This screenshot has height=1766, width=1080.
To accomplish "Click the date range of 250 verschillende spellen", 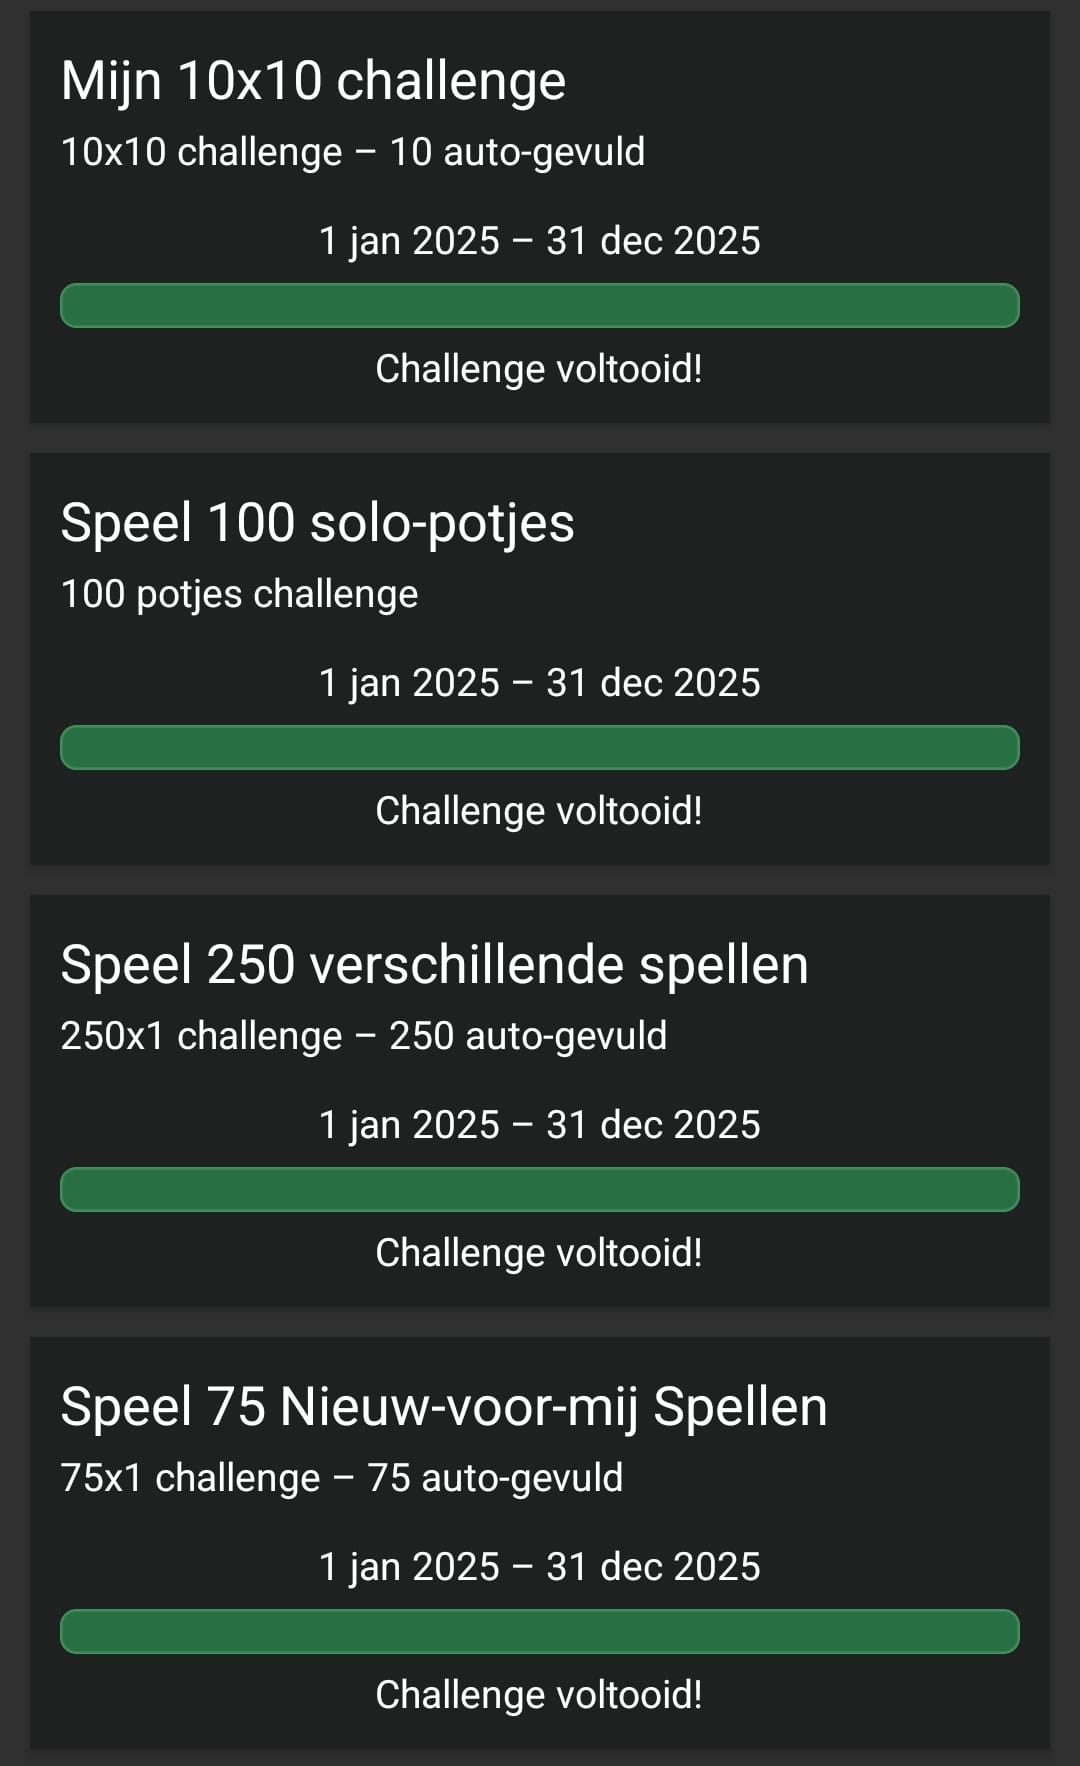I will 539,1125.
